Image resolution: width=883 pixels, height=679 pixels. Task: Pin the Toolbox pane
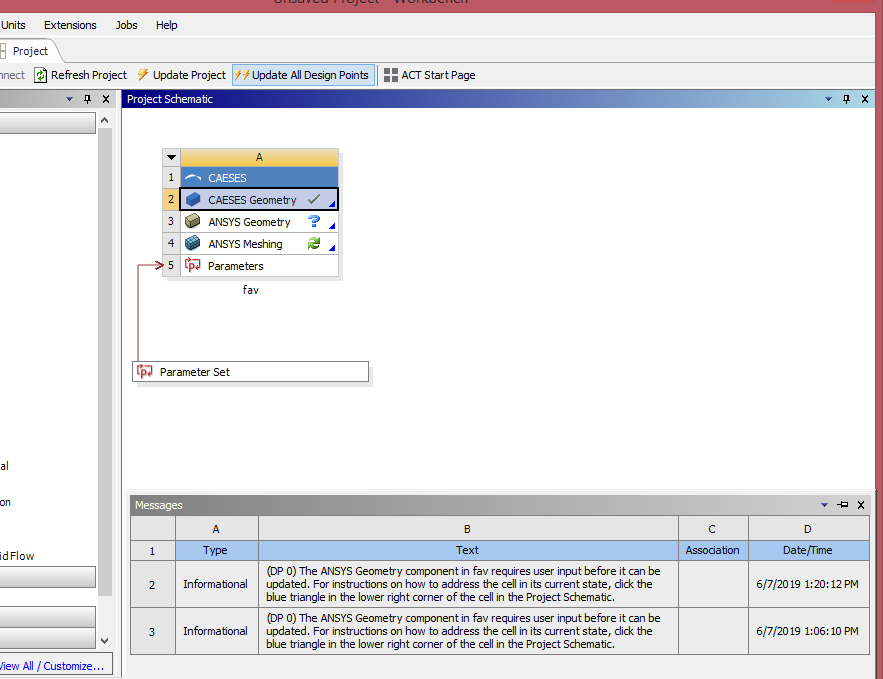(x=87, y=99)
